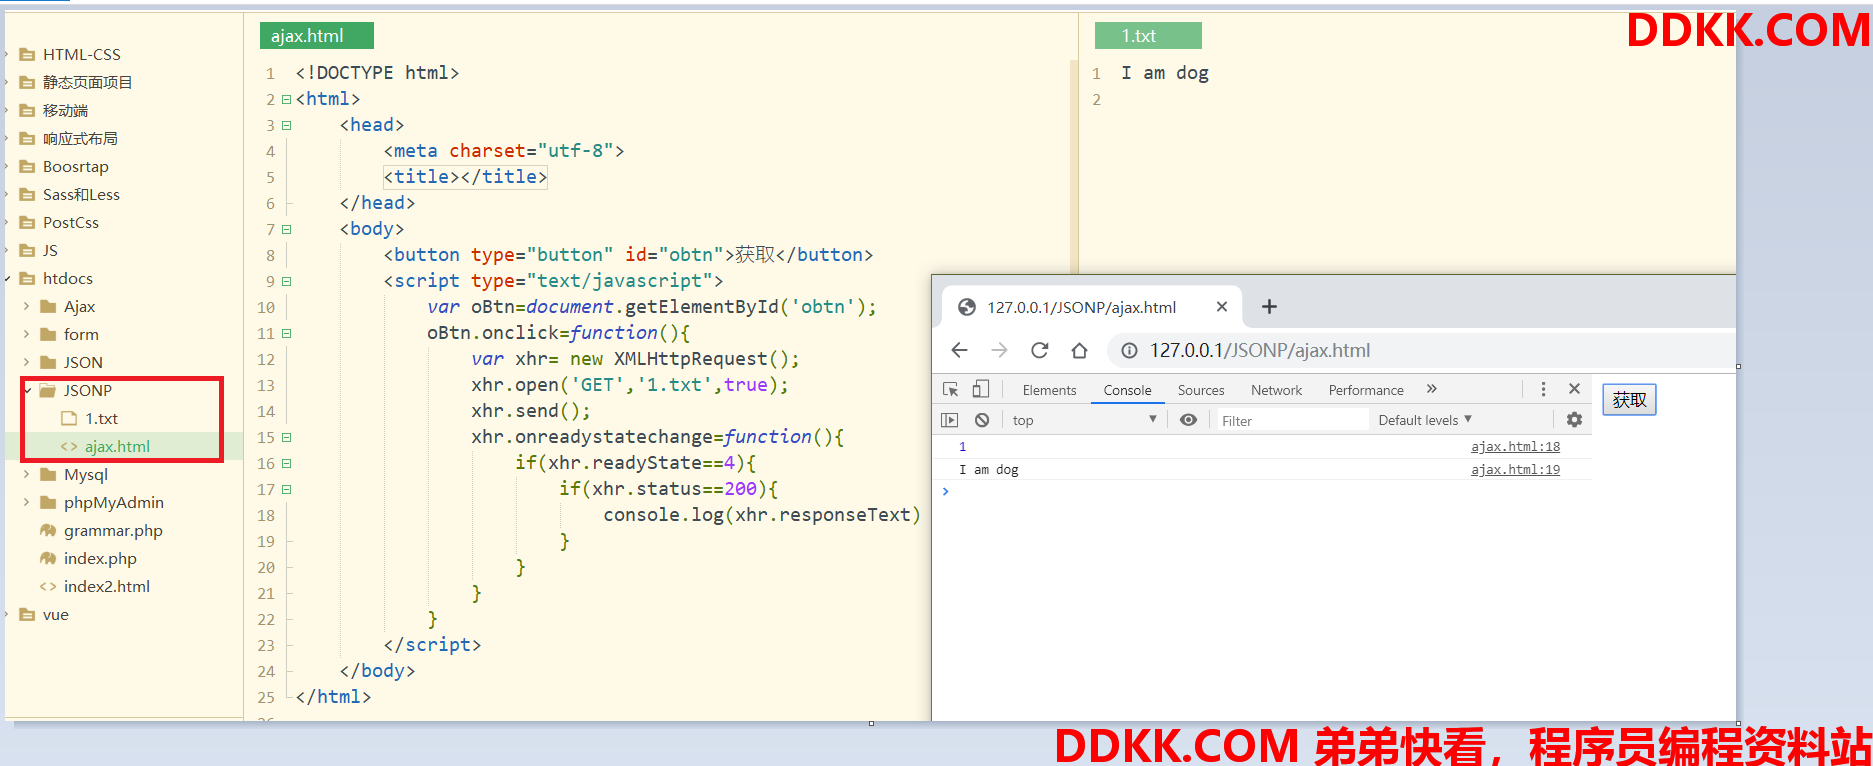This screenshot has width=1873, height=766.
Task: Switch to Performance tab
Action: tap(1366, 390)
